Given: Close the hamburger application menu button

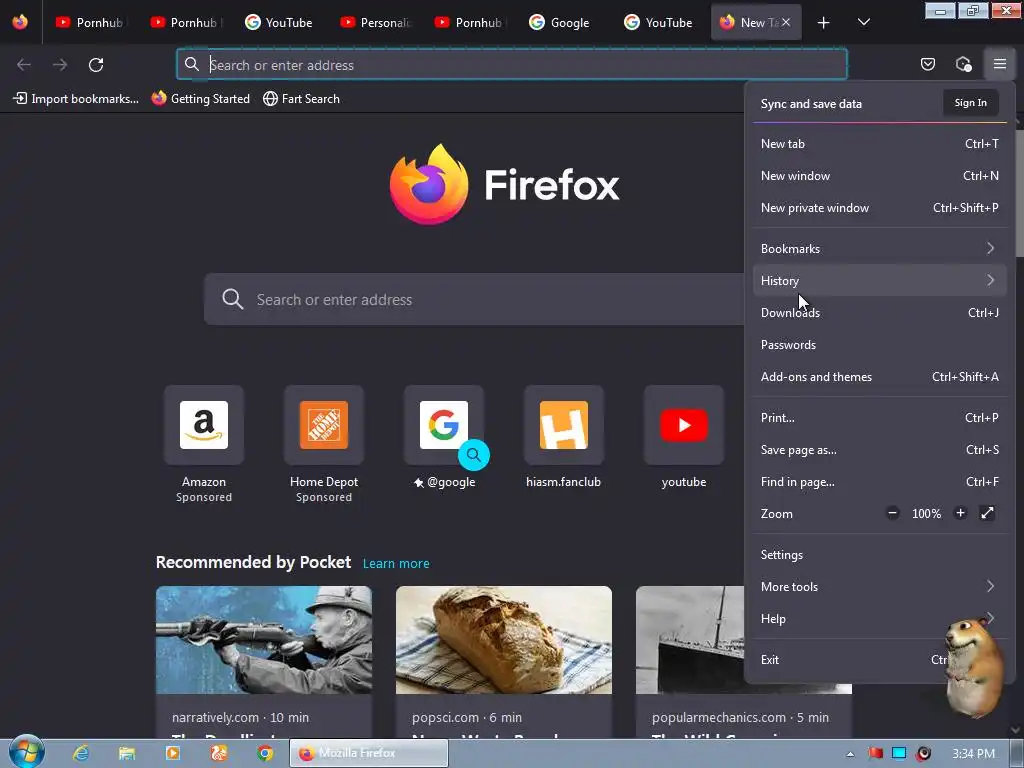Looking at the screenshot, I should [x=999, y=64].
